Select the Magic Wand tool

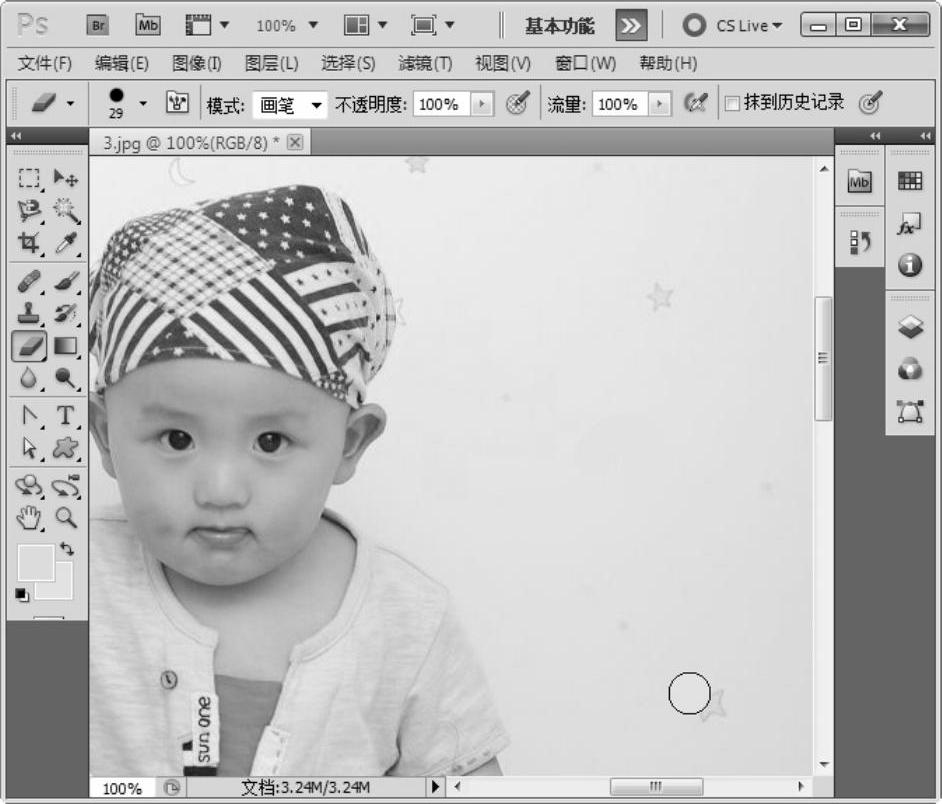pos(66,210)
